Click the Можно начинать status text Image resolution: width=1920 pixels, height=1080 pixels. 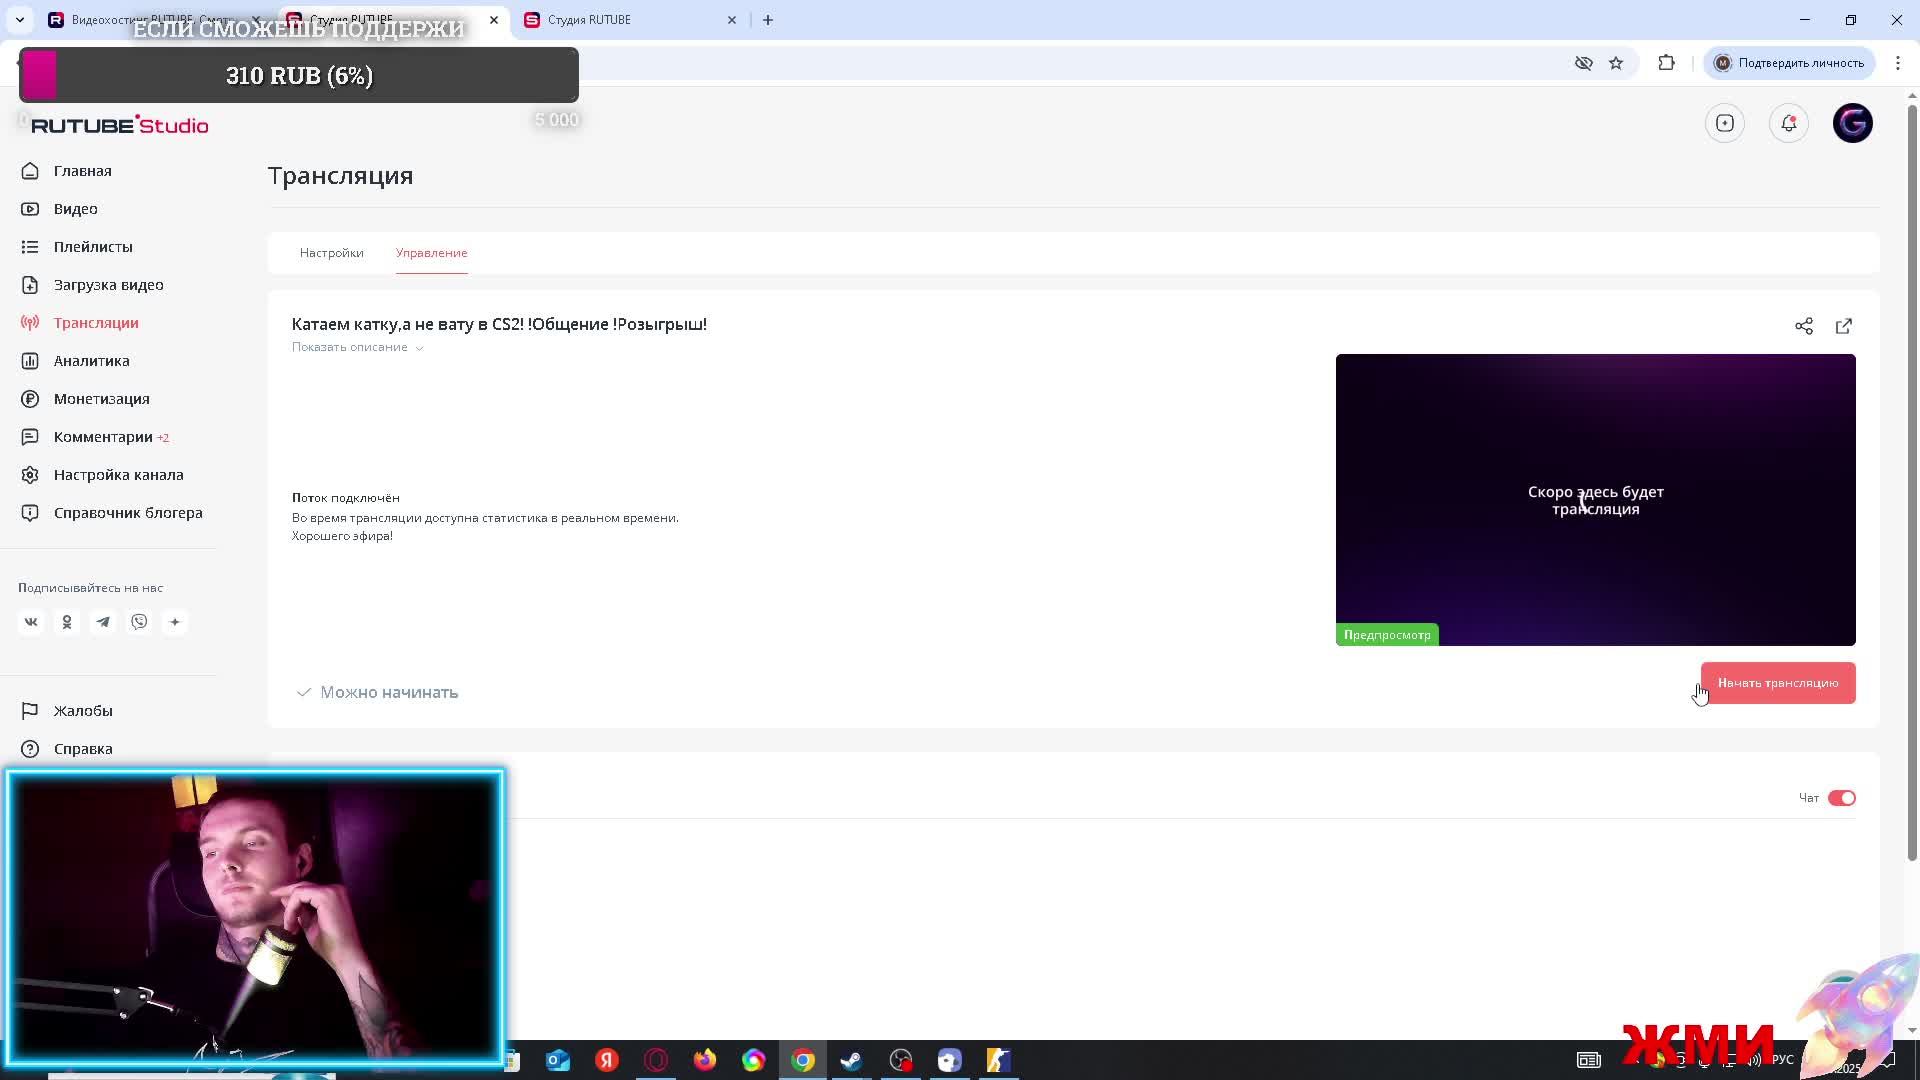pyautogui.click(x=389, y=692)
